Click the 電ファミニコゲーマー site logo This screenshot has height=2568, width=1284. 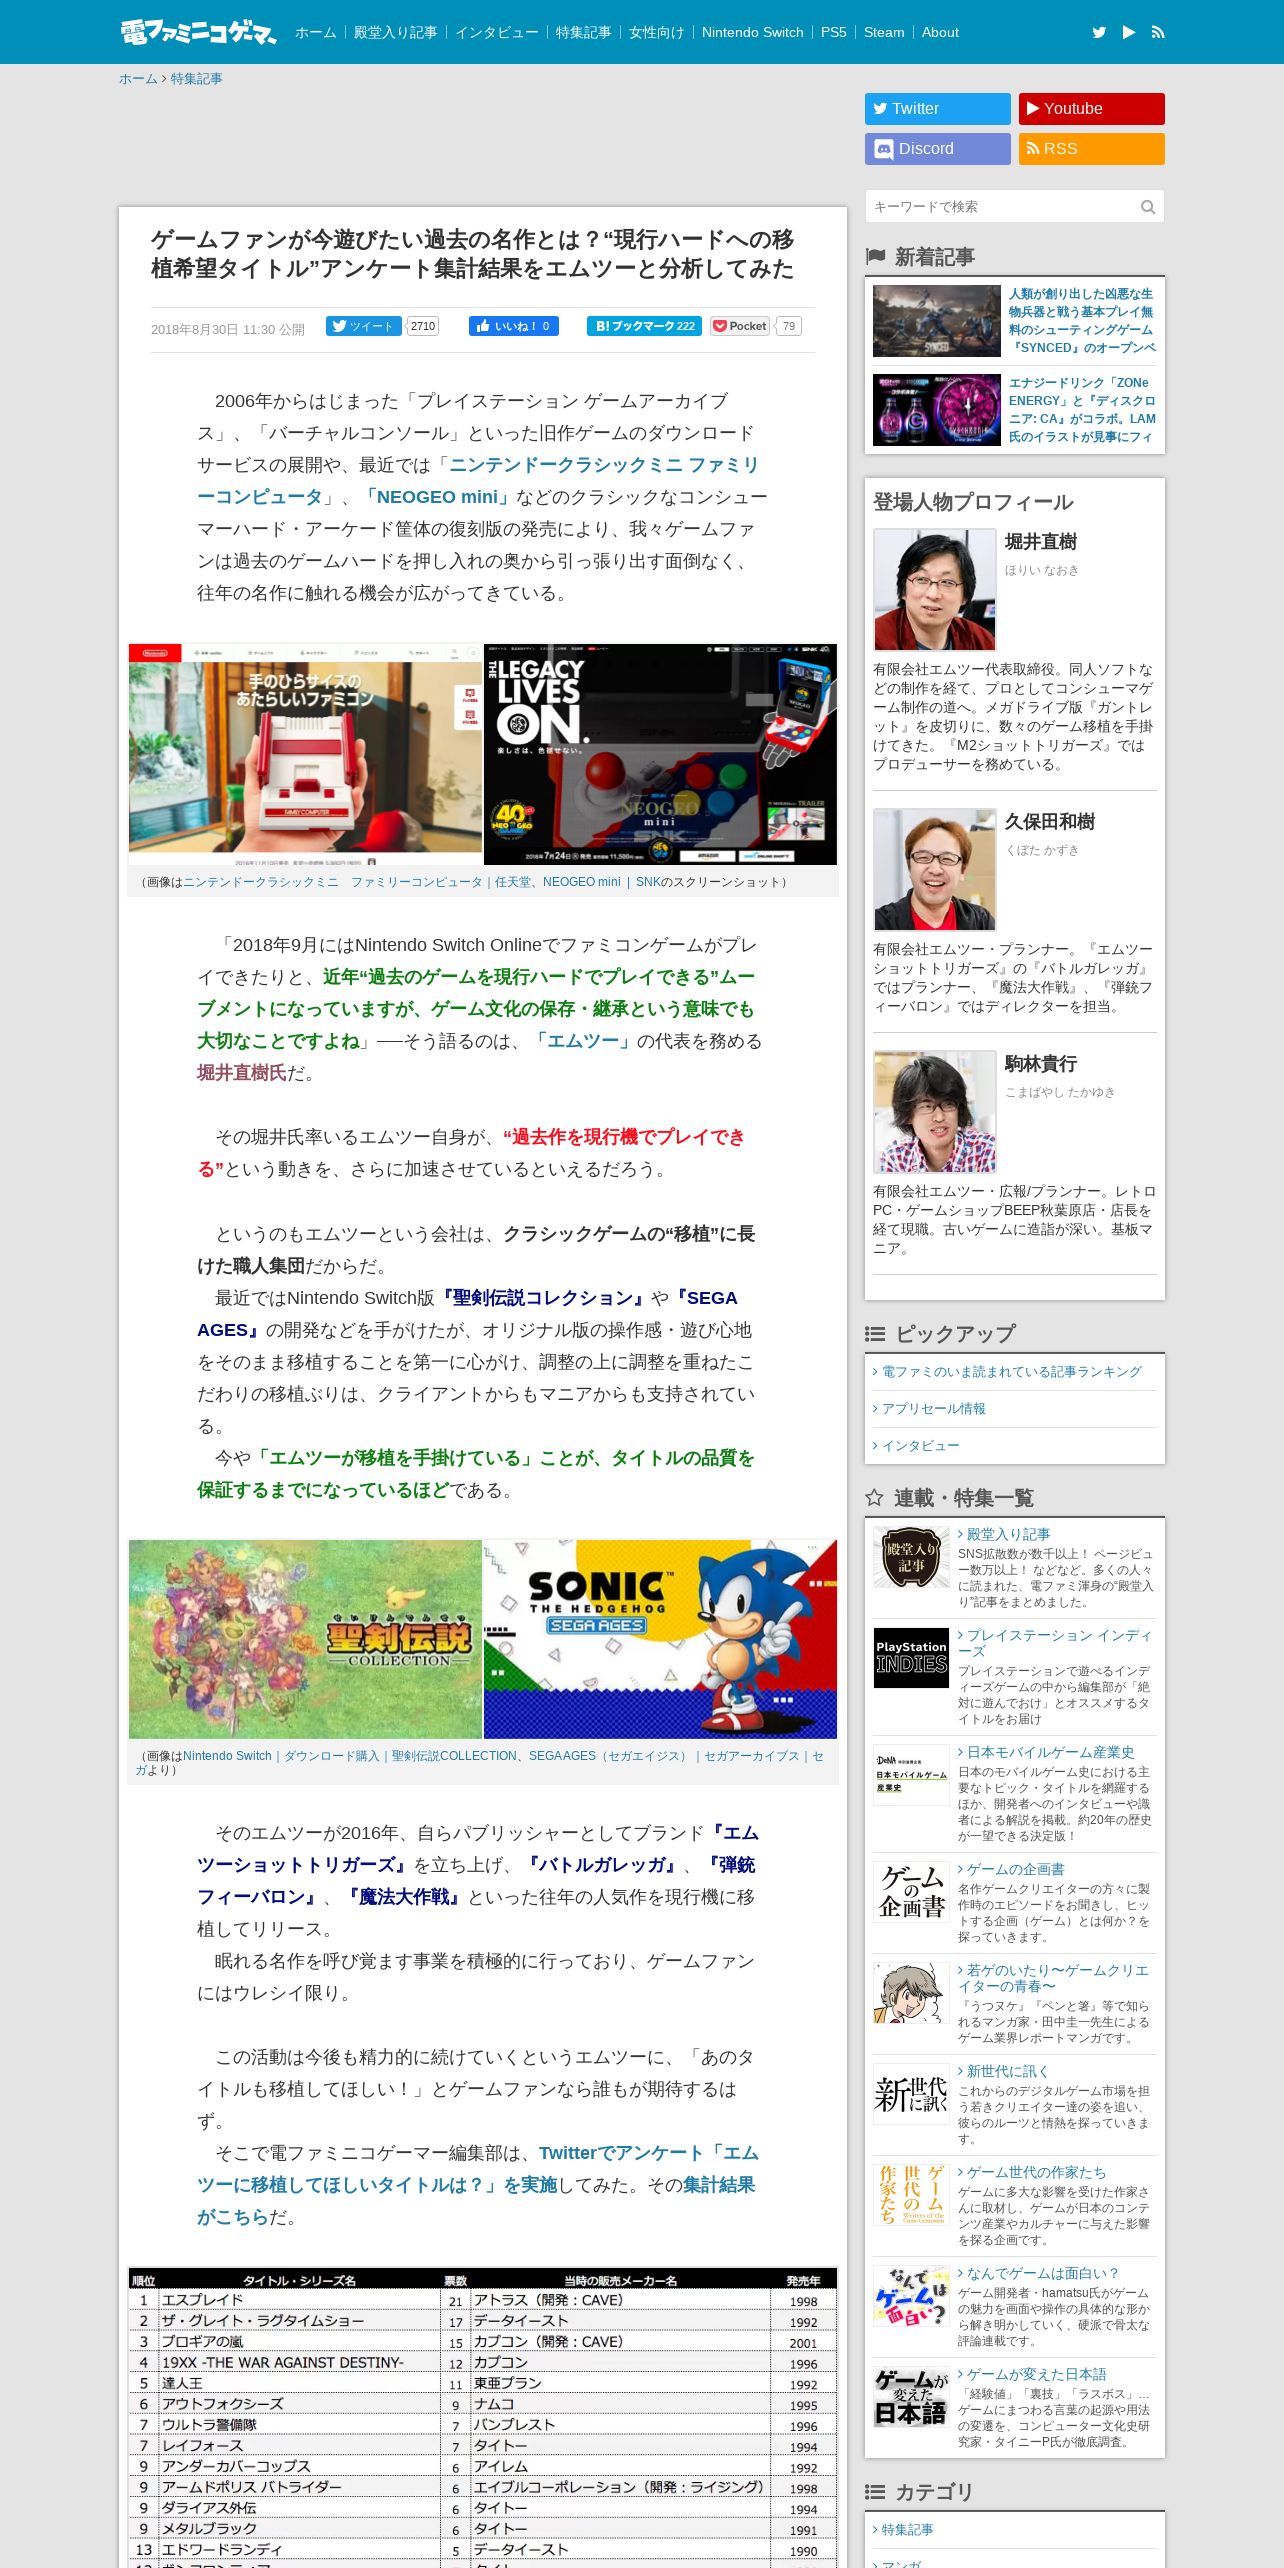(198, 32)
